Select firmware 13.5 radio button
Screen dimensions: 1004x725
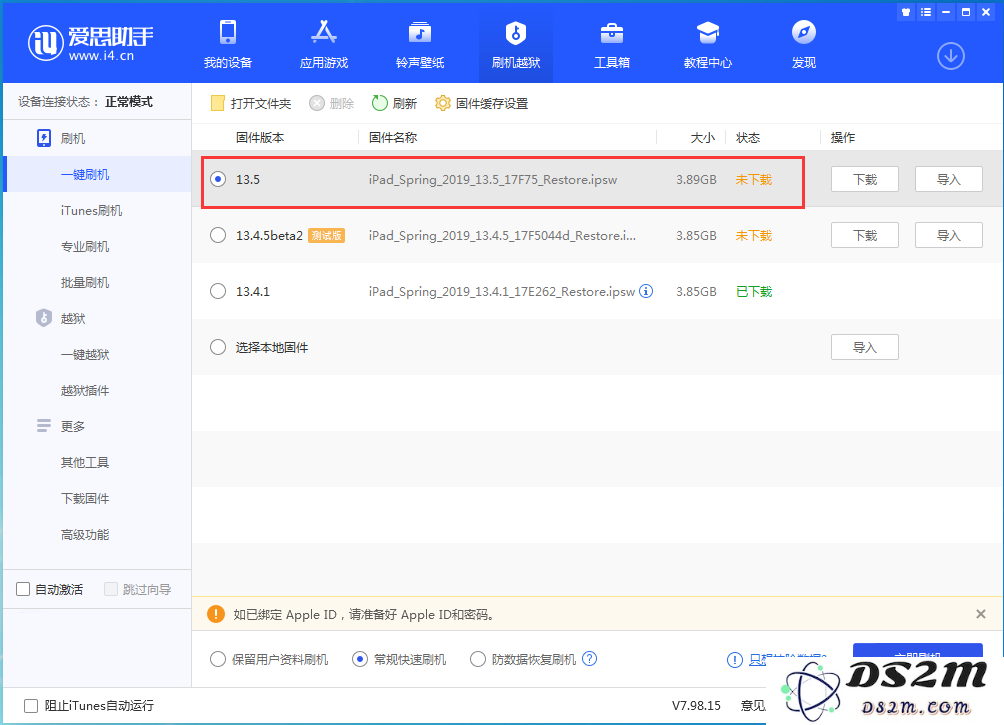[218, 179]
